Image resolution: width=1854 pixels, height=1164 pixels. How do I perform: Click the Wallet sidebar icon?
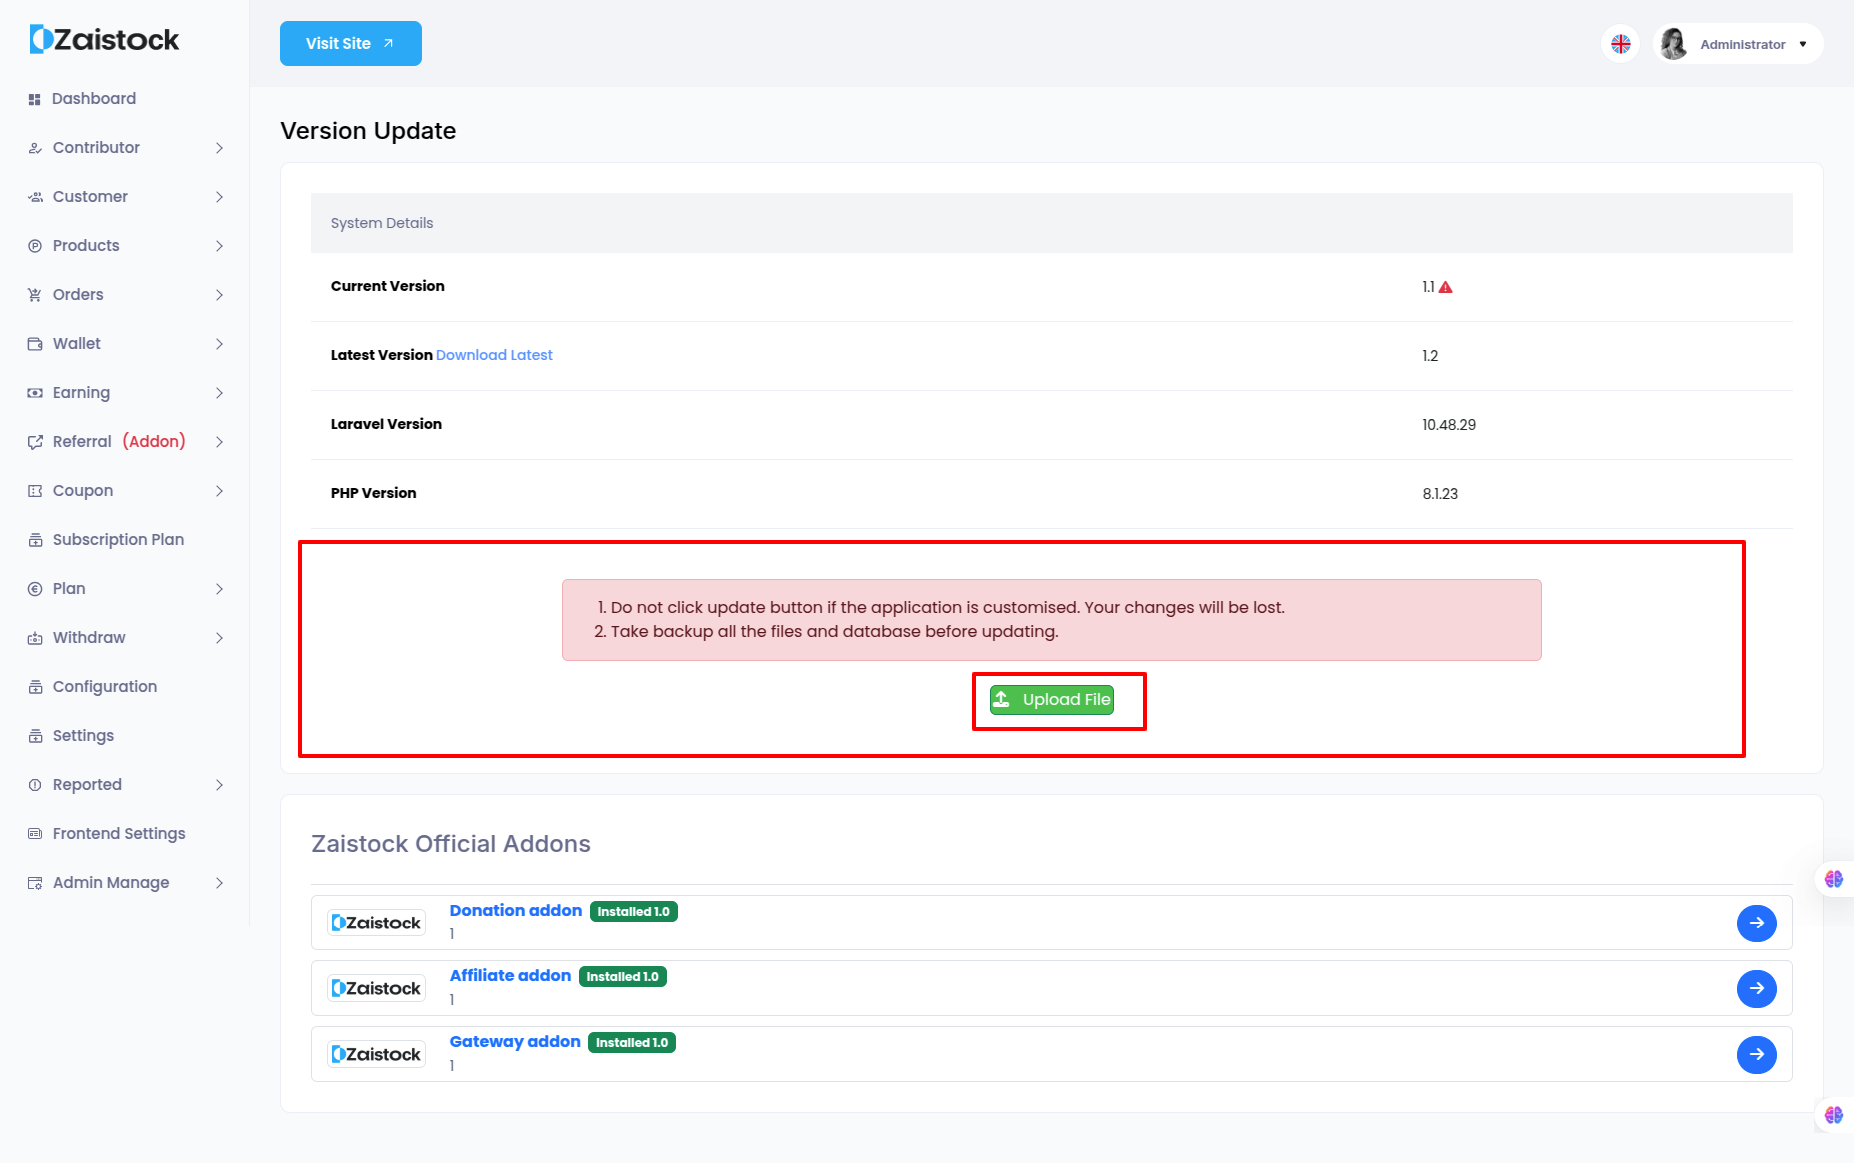(35, 344)
